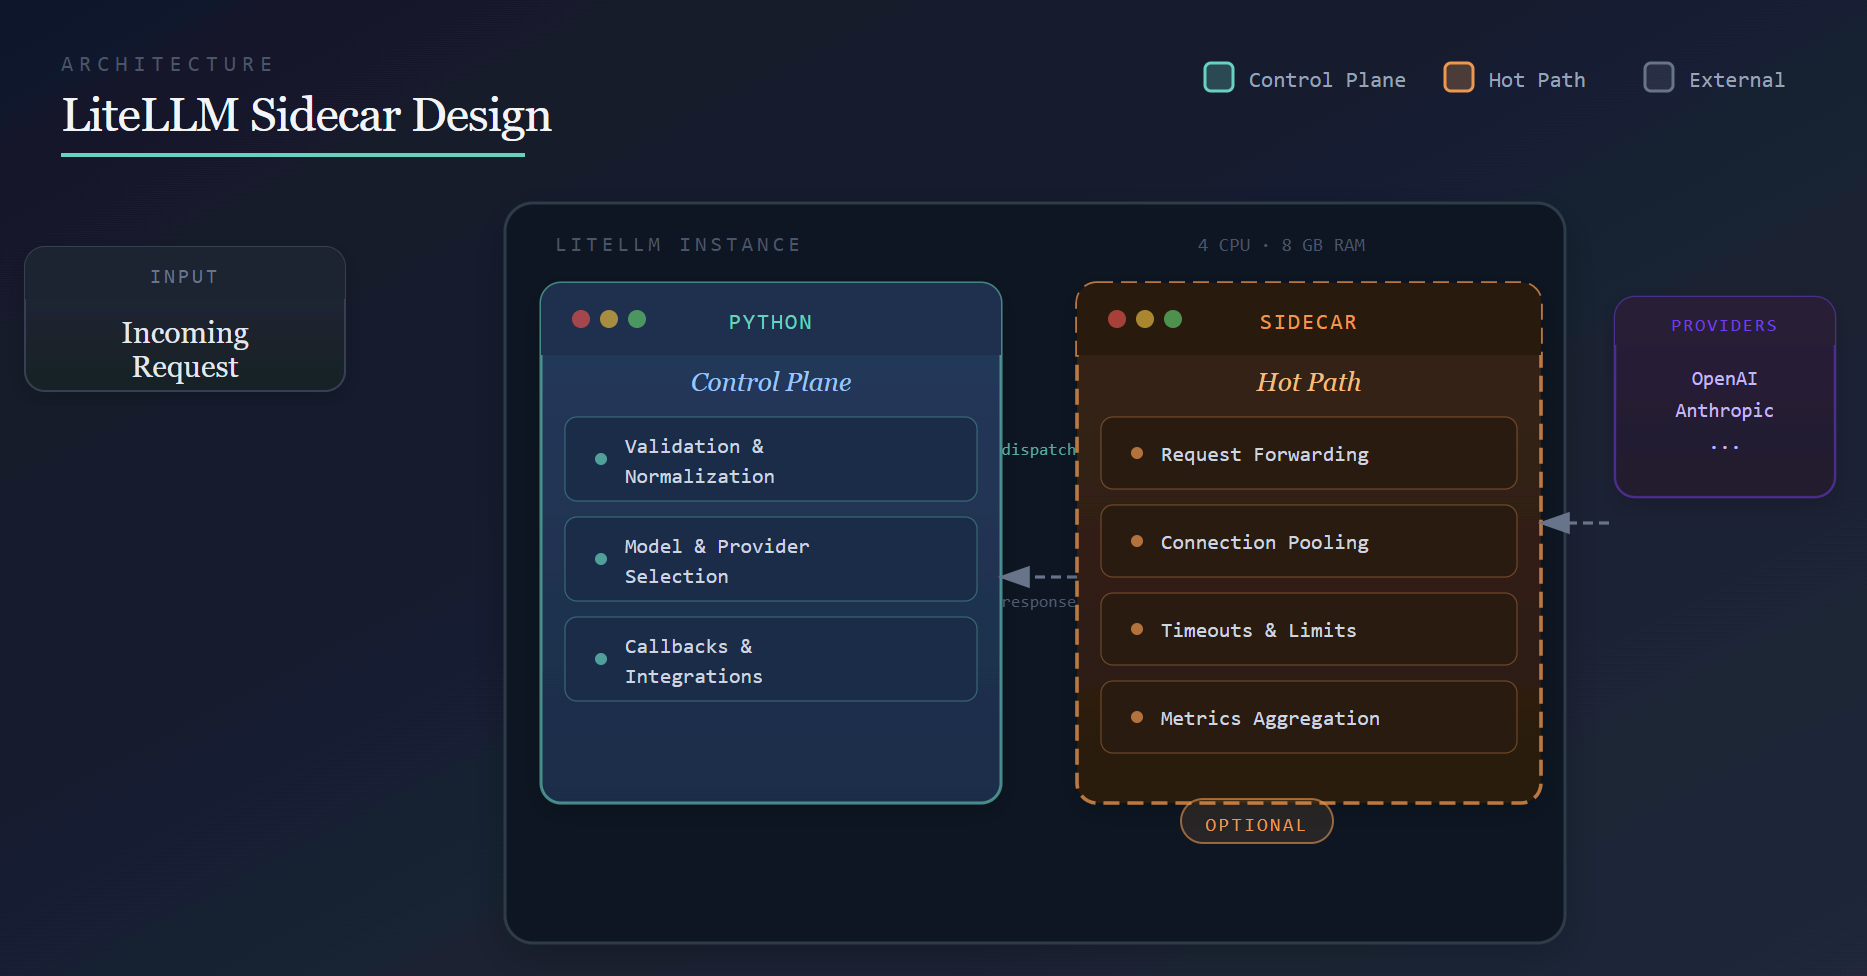Click the bullet dot beside Timeouts & Limits

click(x=1137, y=629)
